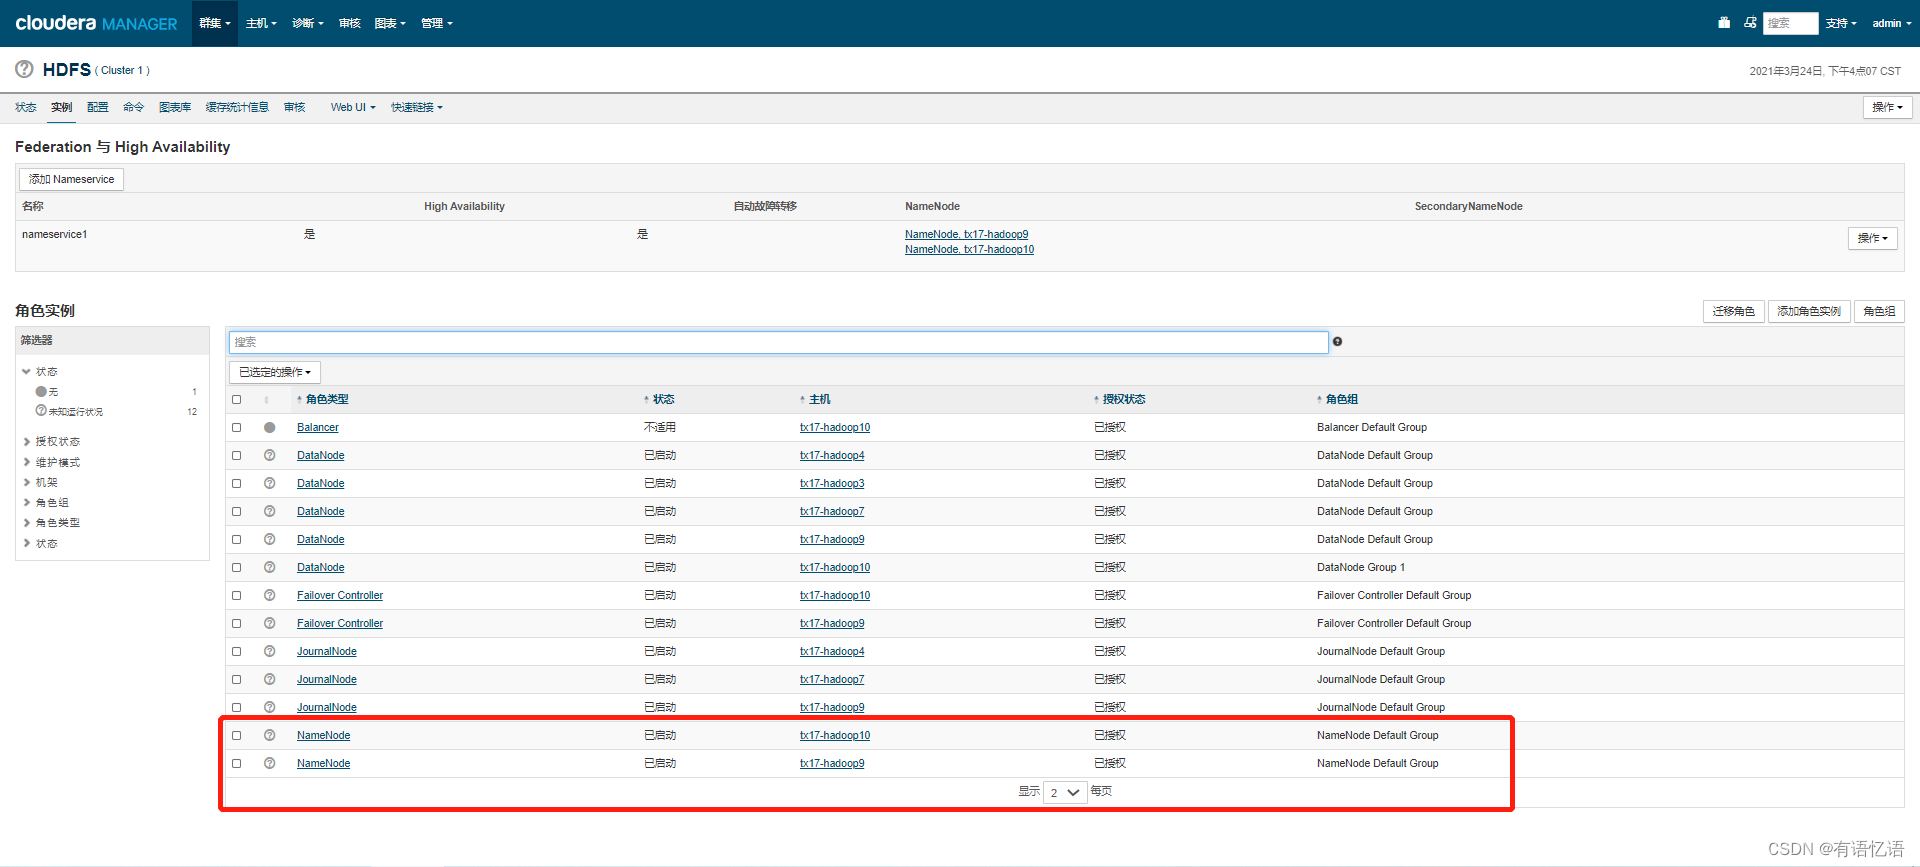This screenshot has height=867, width=1920.
Task: Click the 迁移角色 button
Action: tap(1733, 311)
